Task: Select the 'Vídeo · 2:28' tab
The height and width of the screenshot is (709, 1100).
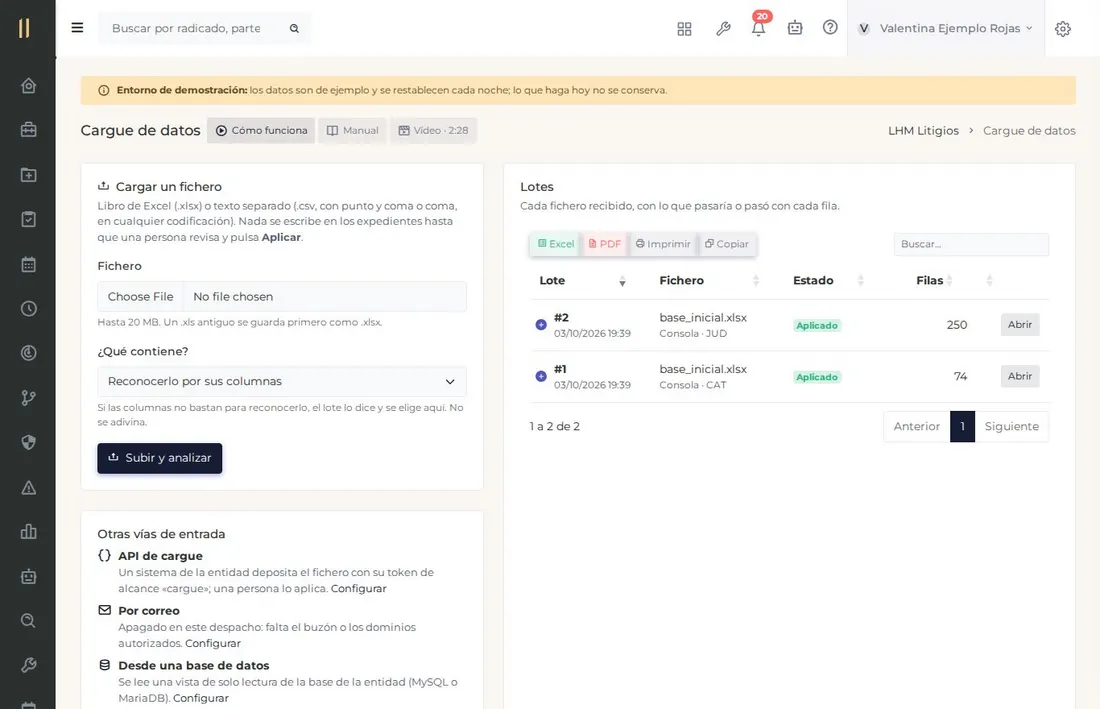Action: coord(433,130)
